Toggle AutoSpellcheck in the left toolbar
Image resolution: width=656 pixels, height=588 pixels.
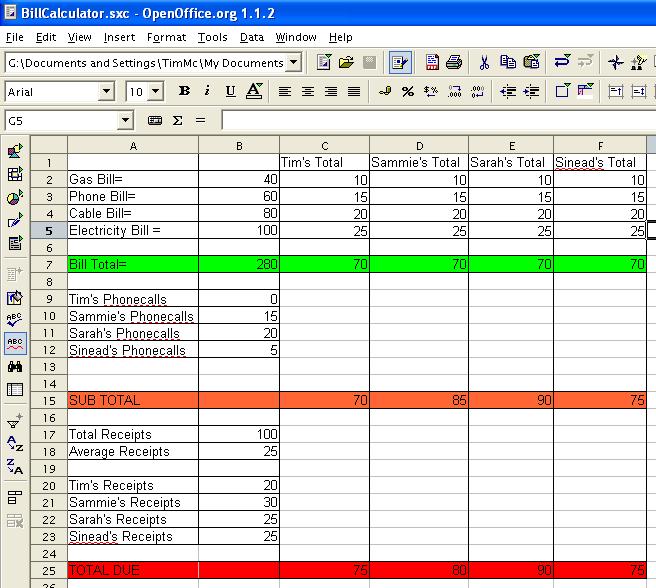pyautogui.click(x=15, y=344)
